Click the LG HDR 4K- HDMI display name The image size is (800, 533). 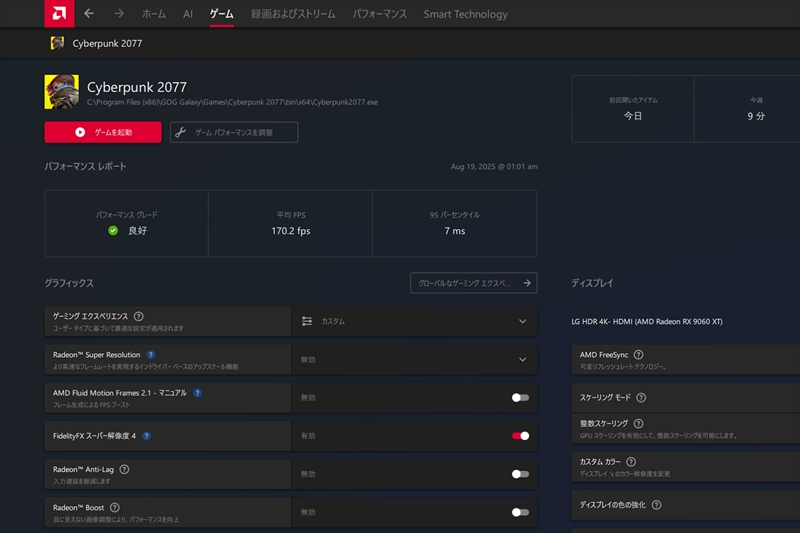(647, 321)
